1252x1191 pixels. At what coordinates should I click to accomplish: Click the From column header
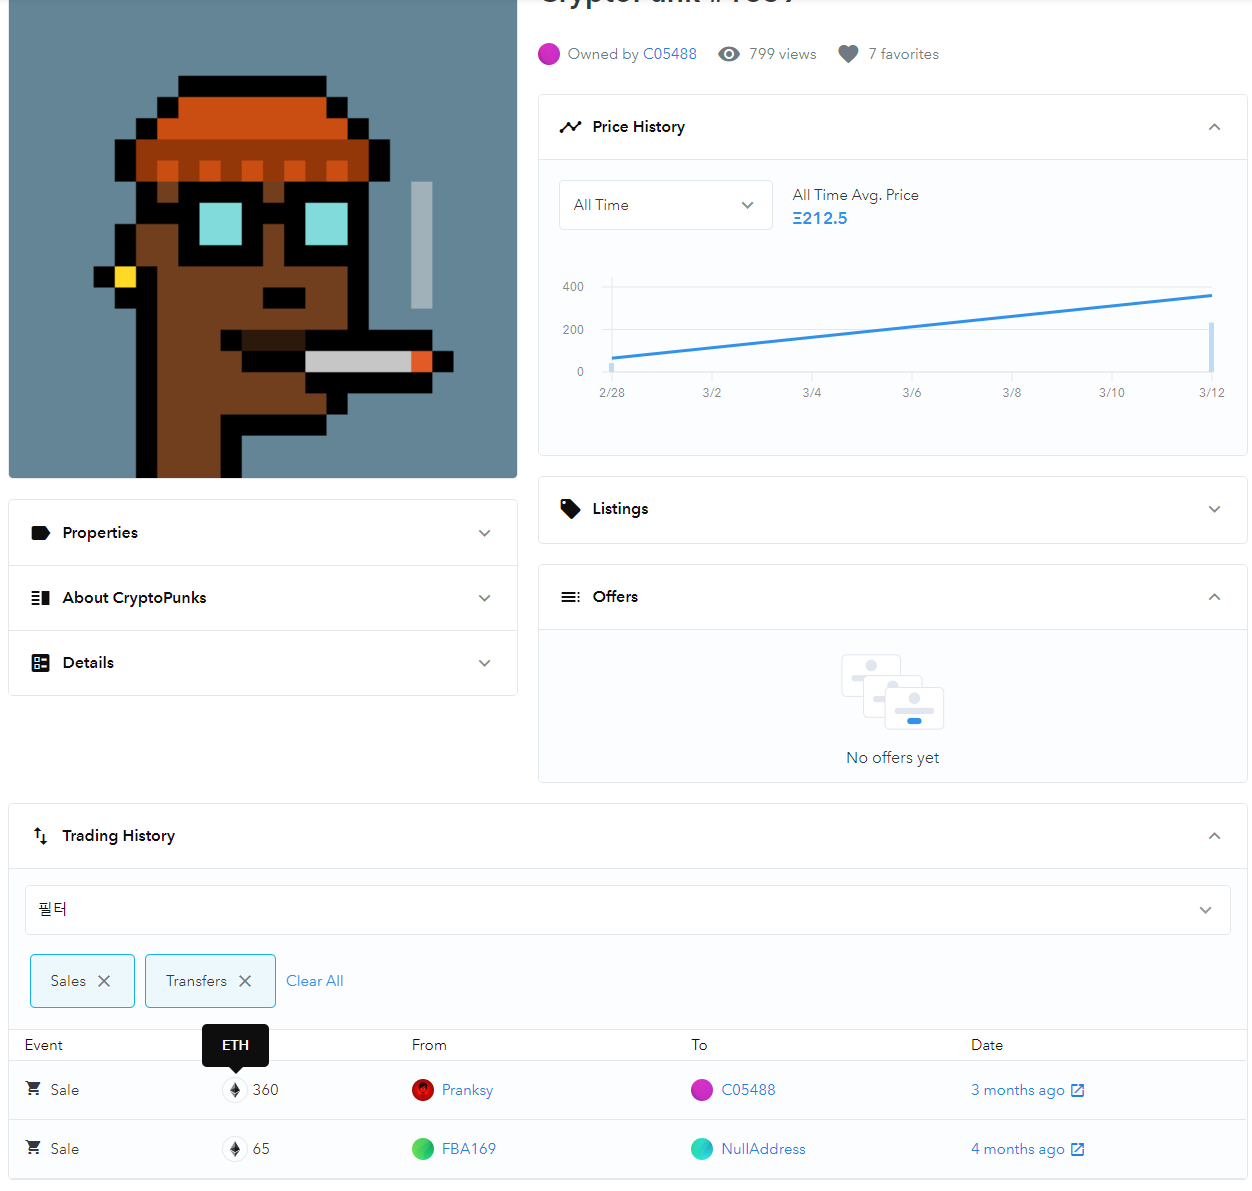pos(429,1045)
